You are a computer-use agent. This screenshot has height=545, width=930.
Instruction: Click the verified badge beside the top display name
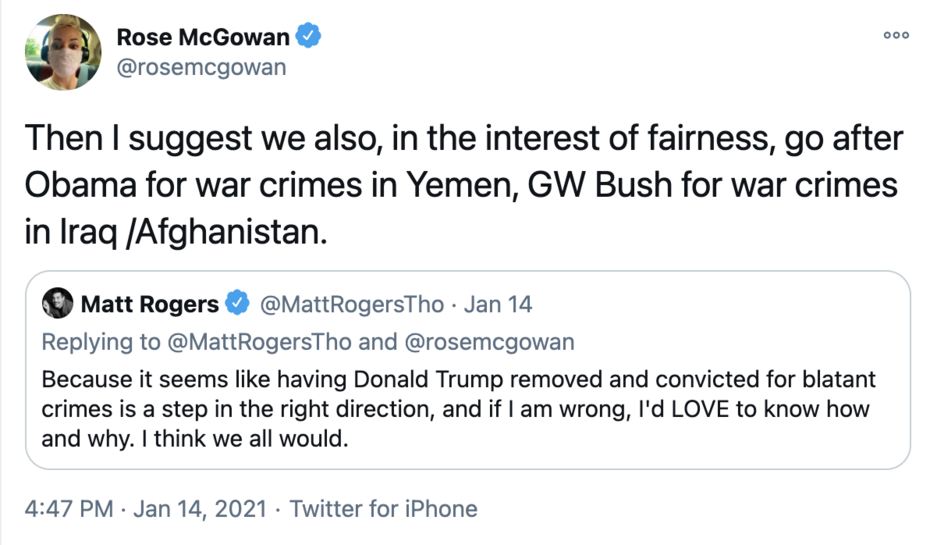pyautogui.click(x=311, y=38)
